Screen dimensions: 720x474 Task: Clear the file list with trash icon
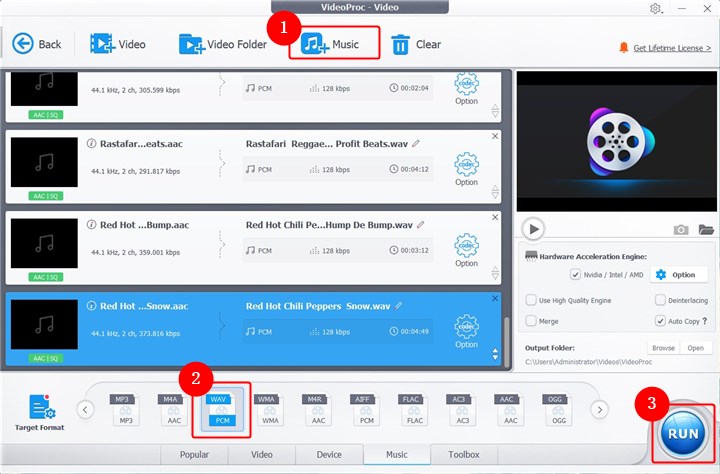416,44
